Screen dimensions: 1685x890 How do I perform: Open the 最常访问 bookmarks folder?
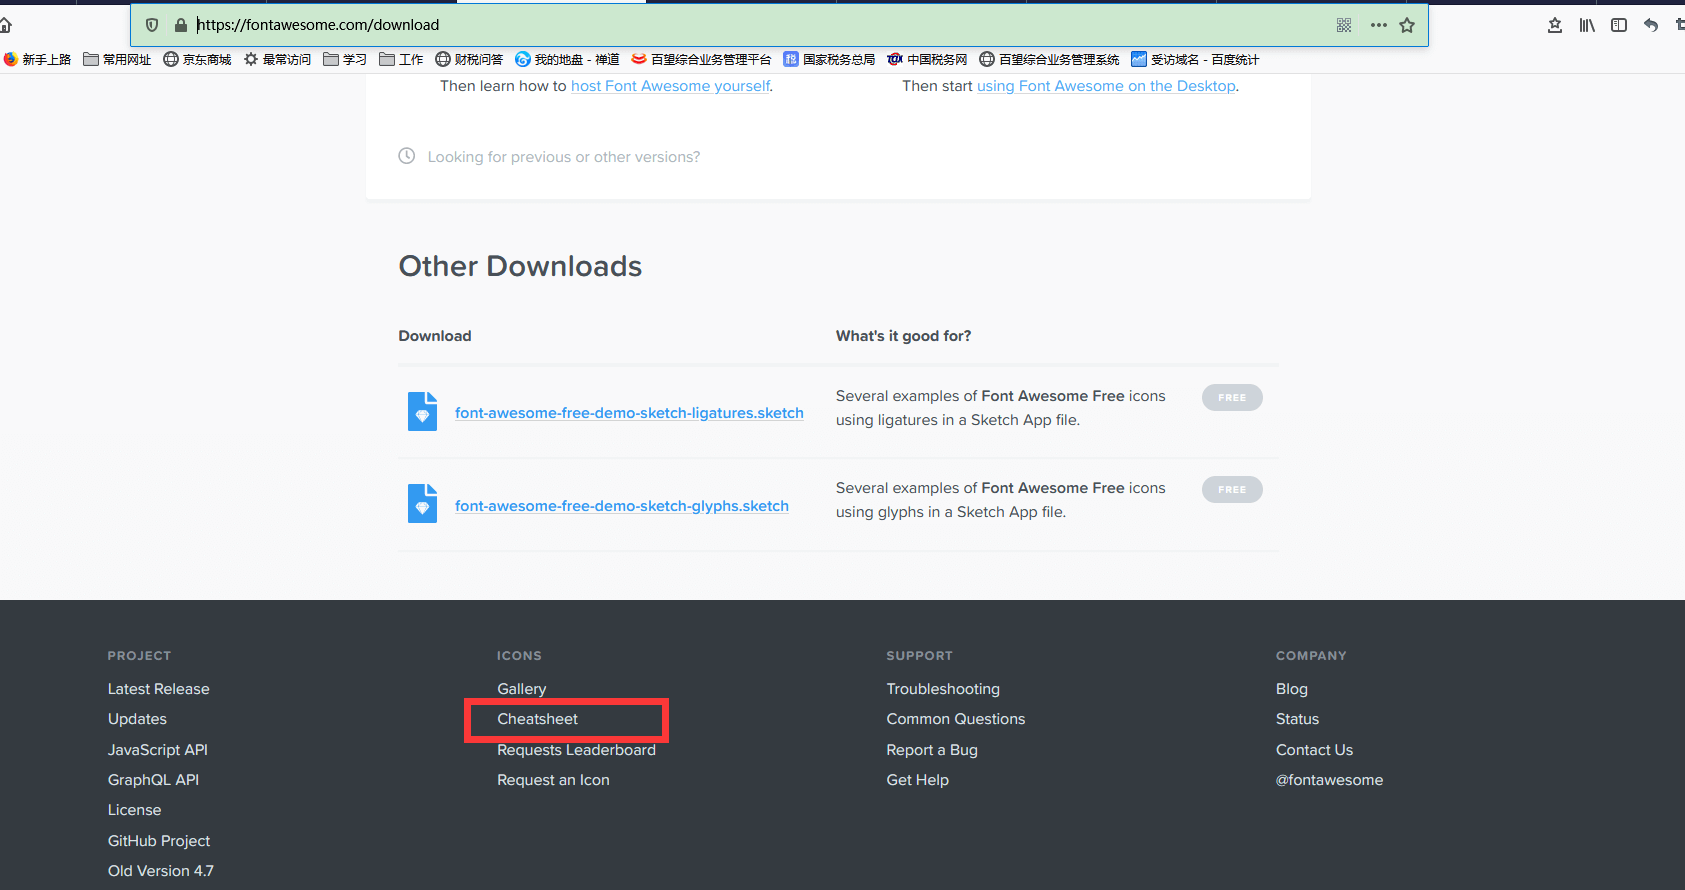click(x=277, y=59)
